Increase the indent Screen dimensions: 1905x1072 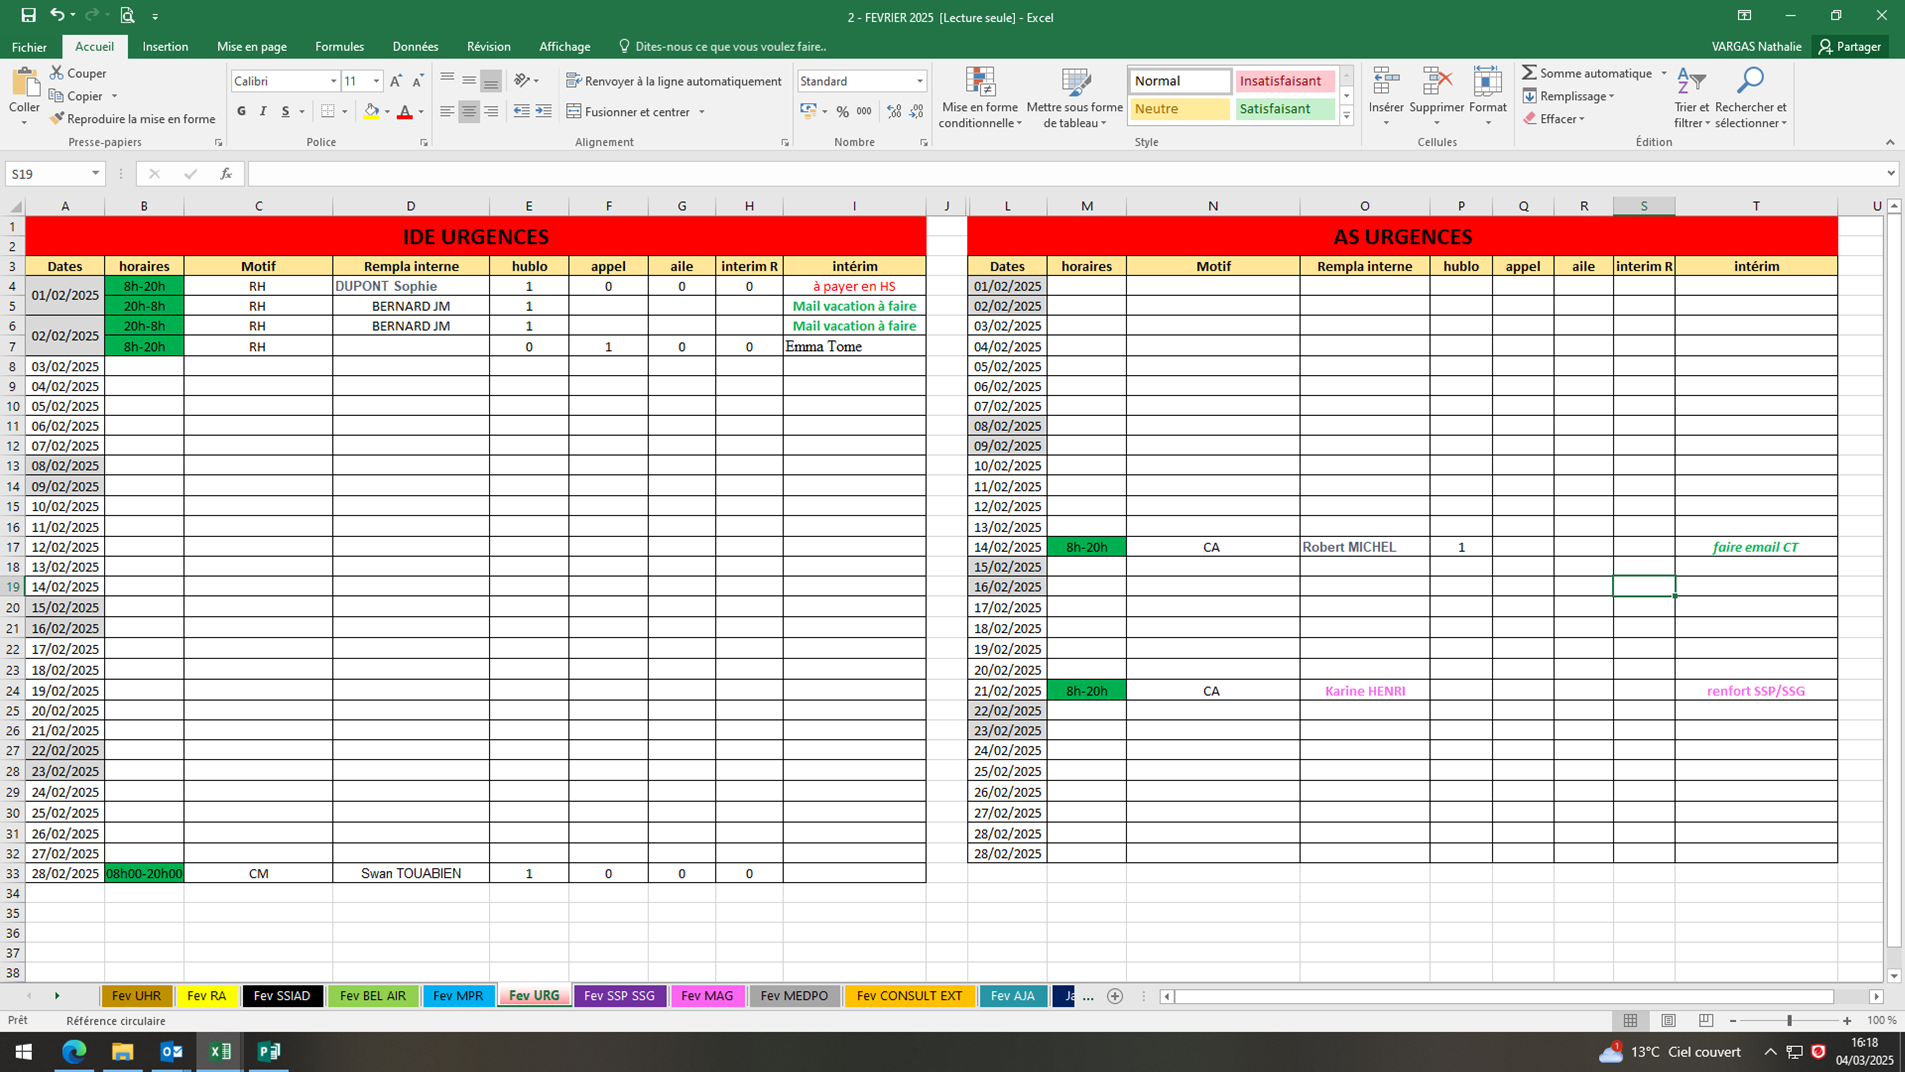[x=543, y=112]
